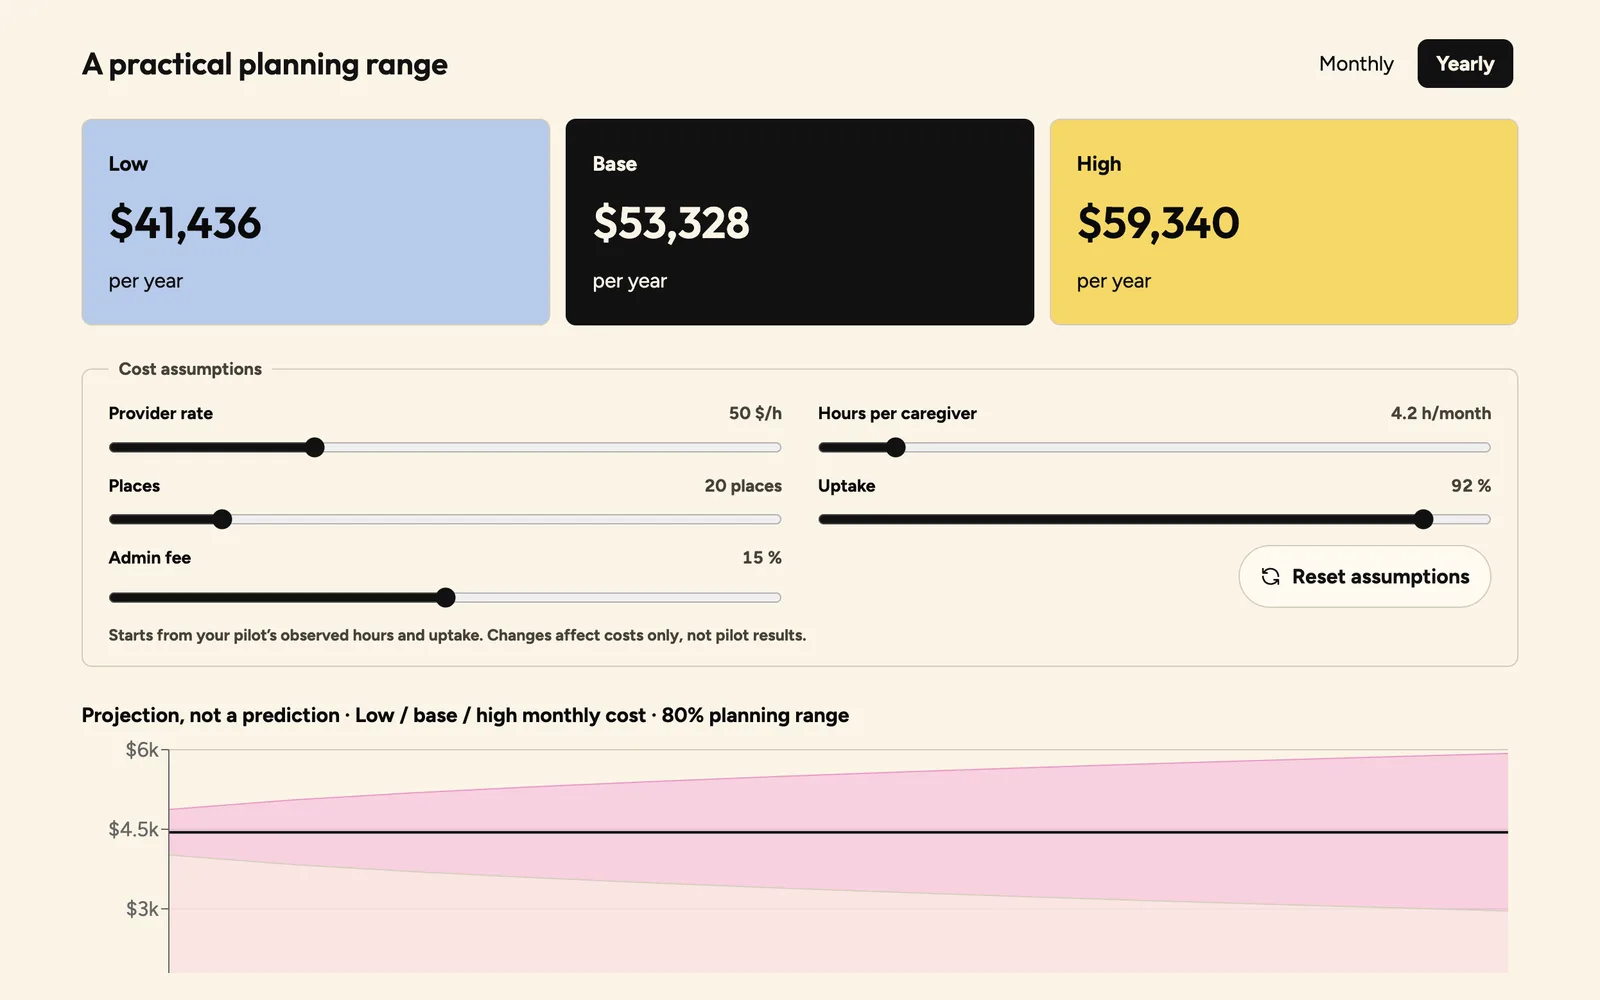Click the Hours per caregiver slider handle
The height and width of the screenshot is (1000, 1600).
[896, 447]
